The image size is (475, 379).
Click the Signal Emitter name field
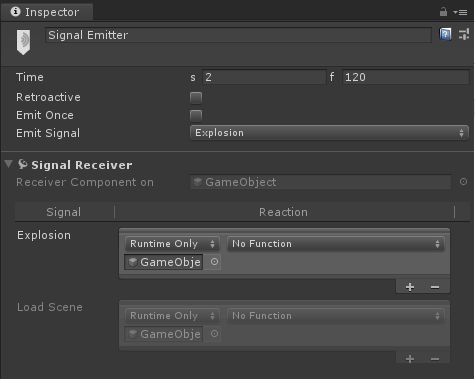pos(238,35)
